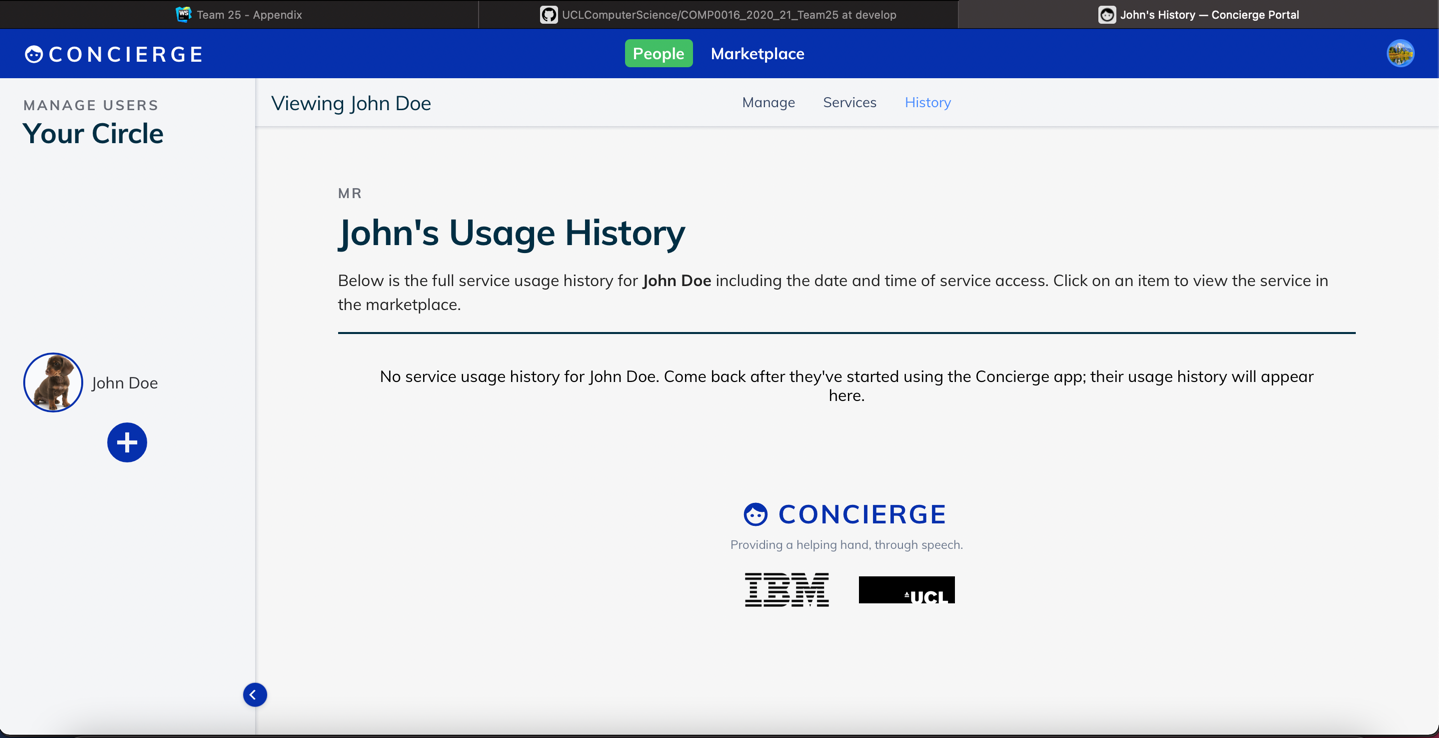Click the Concierge logo in header
Screen dimensions: 1439x738
(x=114, y=54)
